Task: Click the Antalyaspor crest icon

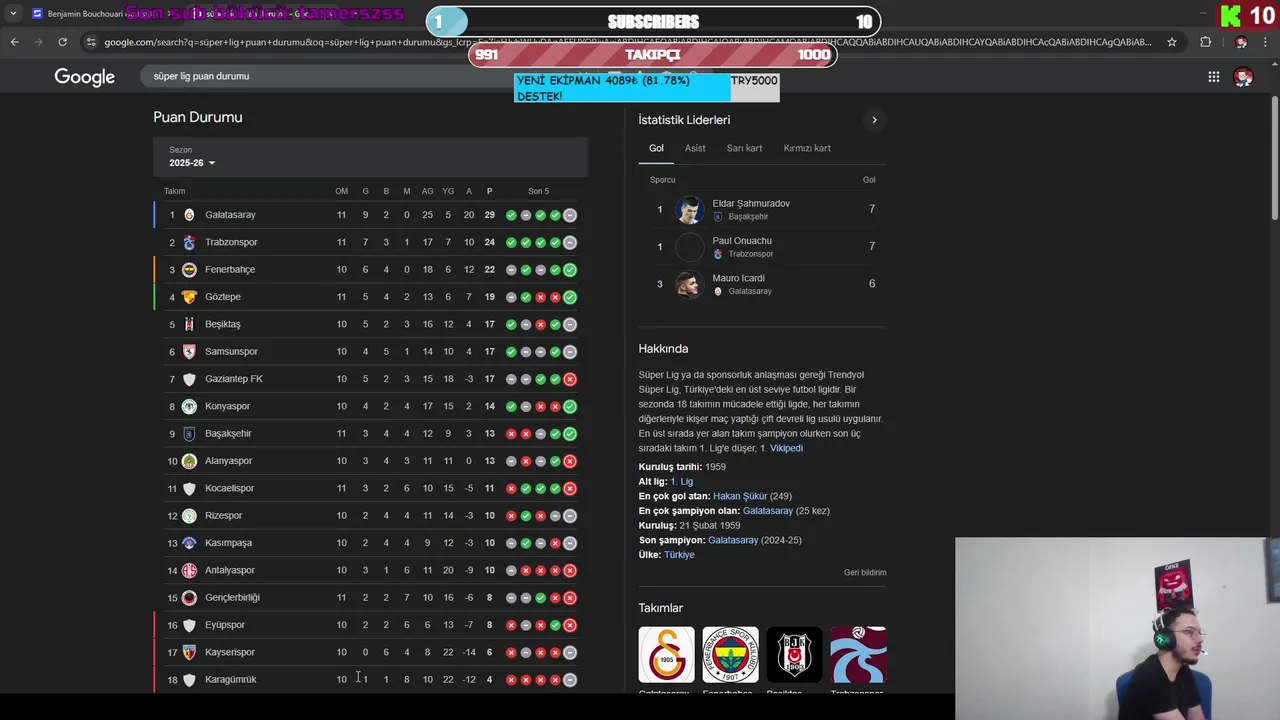Action: pos(189,570)
